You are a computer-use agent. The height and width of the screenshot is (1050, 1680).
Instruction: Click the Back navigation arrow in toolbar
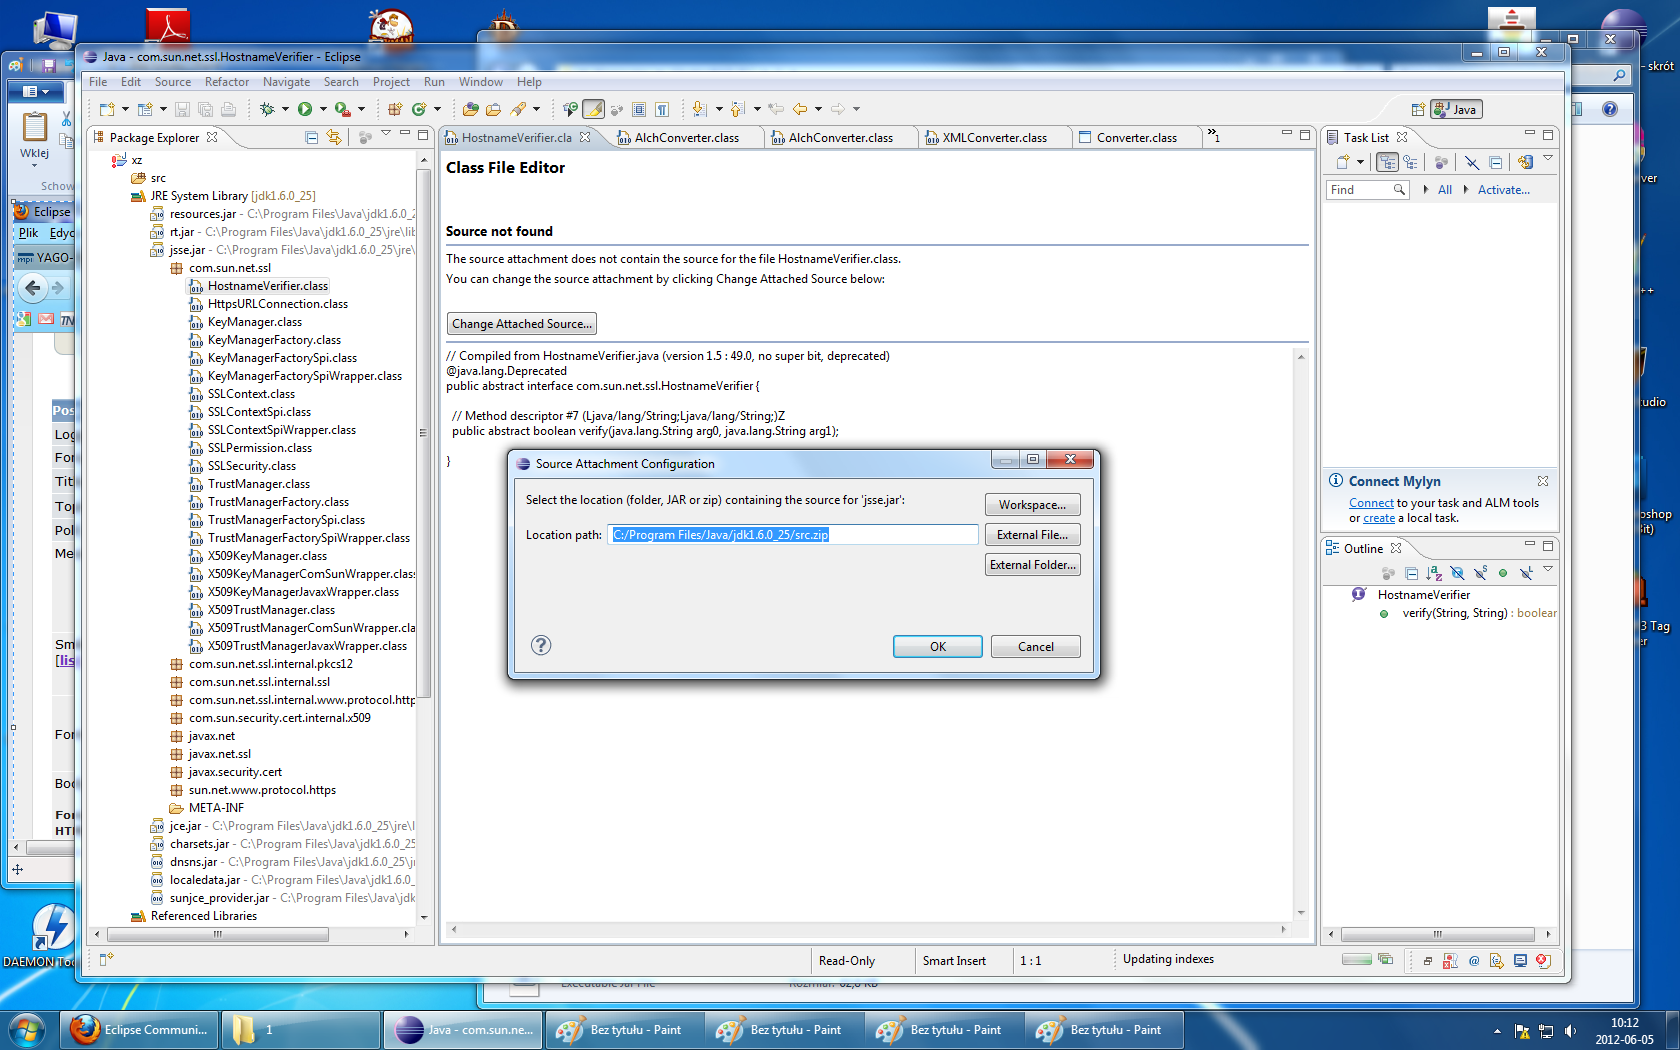(x=800, y=109)
